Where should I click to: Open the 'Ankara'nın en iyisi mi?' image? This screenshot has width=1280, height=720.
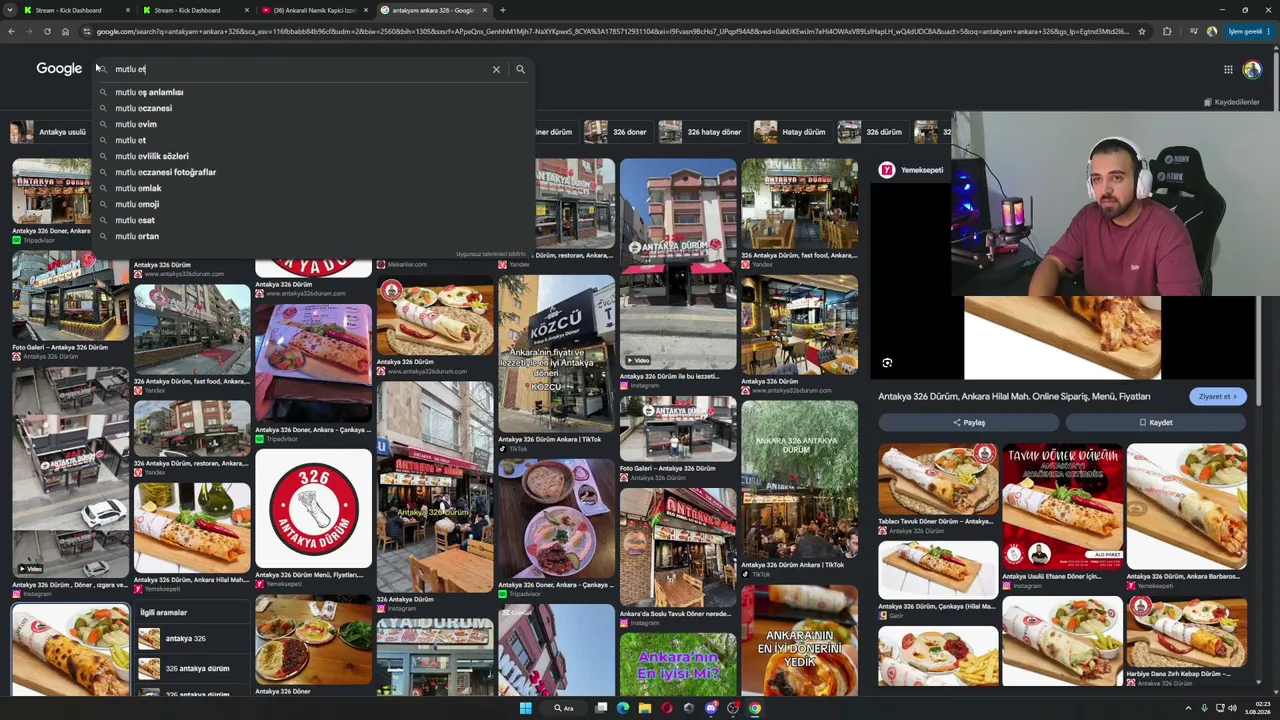(678, 664)
